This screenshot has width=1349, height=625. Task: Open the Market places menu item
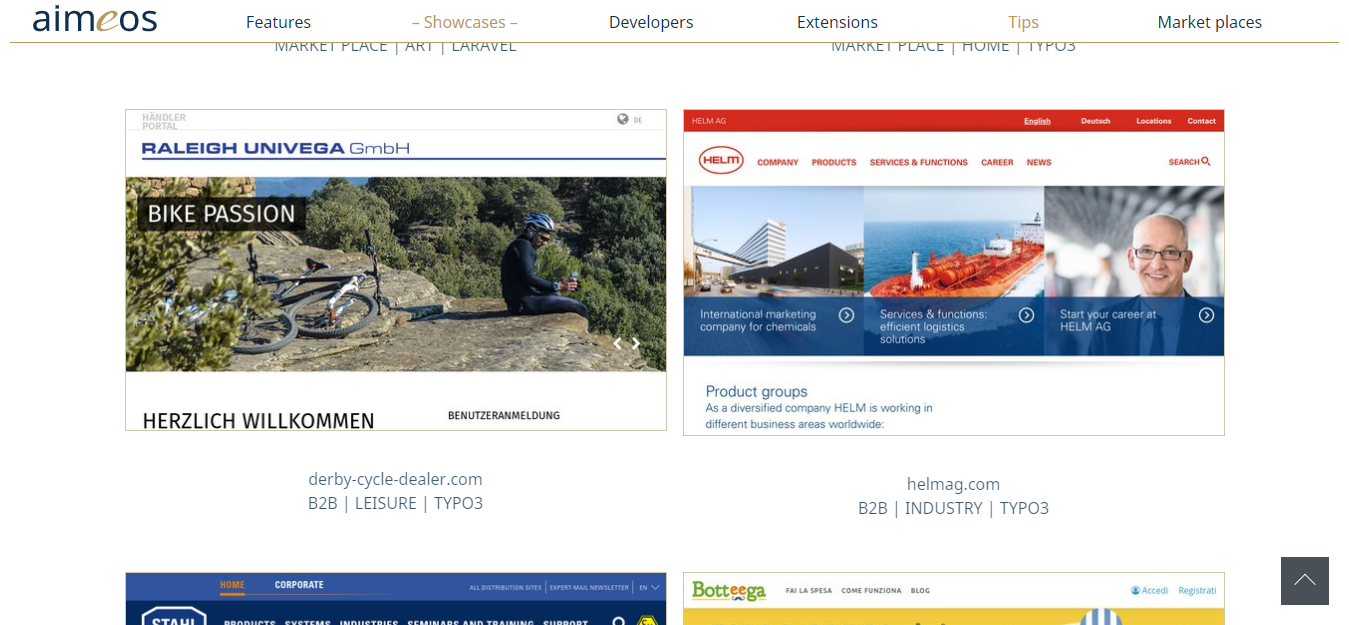(x=1209, y=22)
